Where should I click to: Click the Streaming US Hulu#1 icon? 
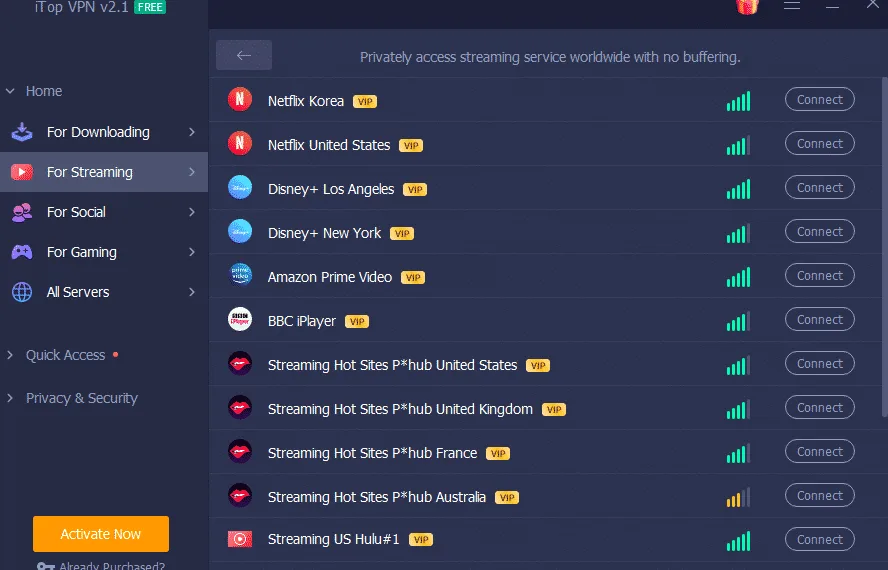click(240, 539)
